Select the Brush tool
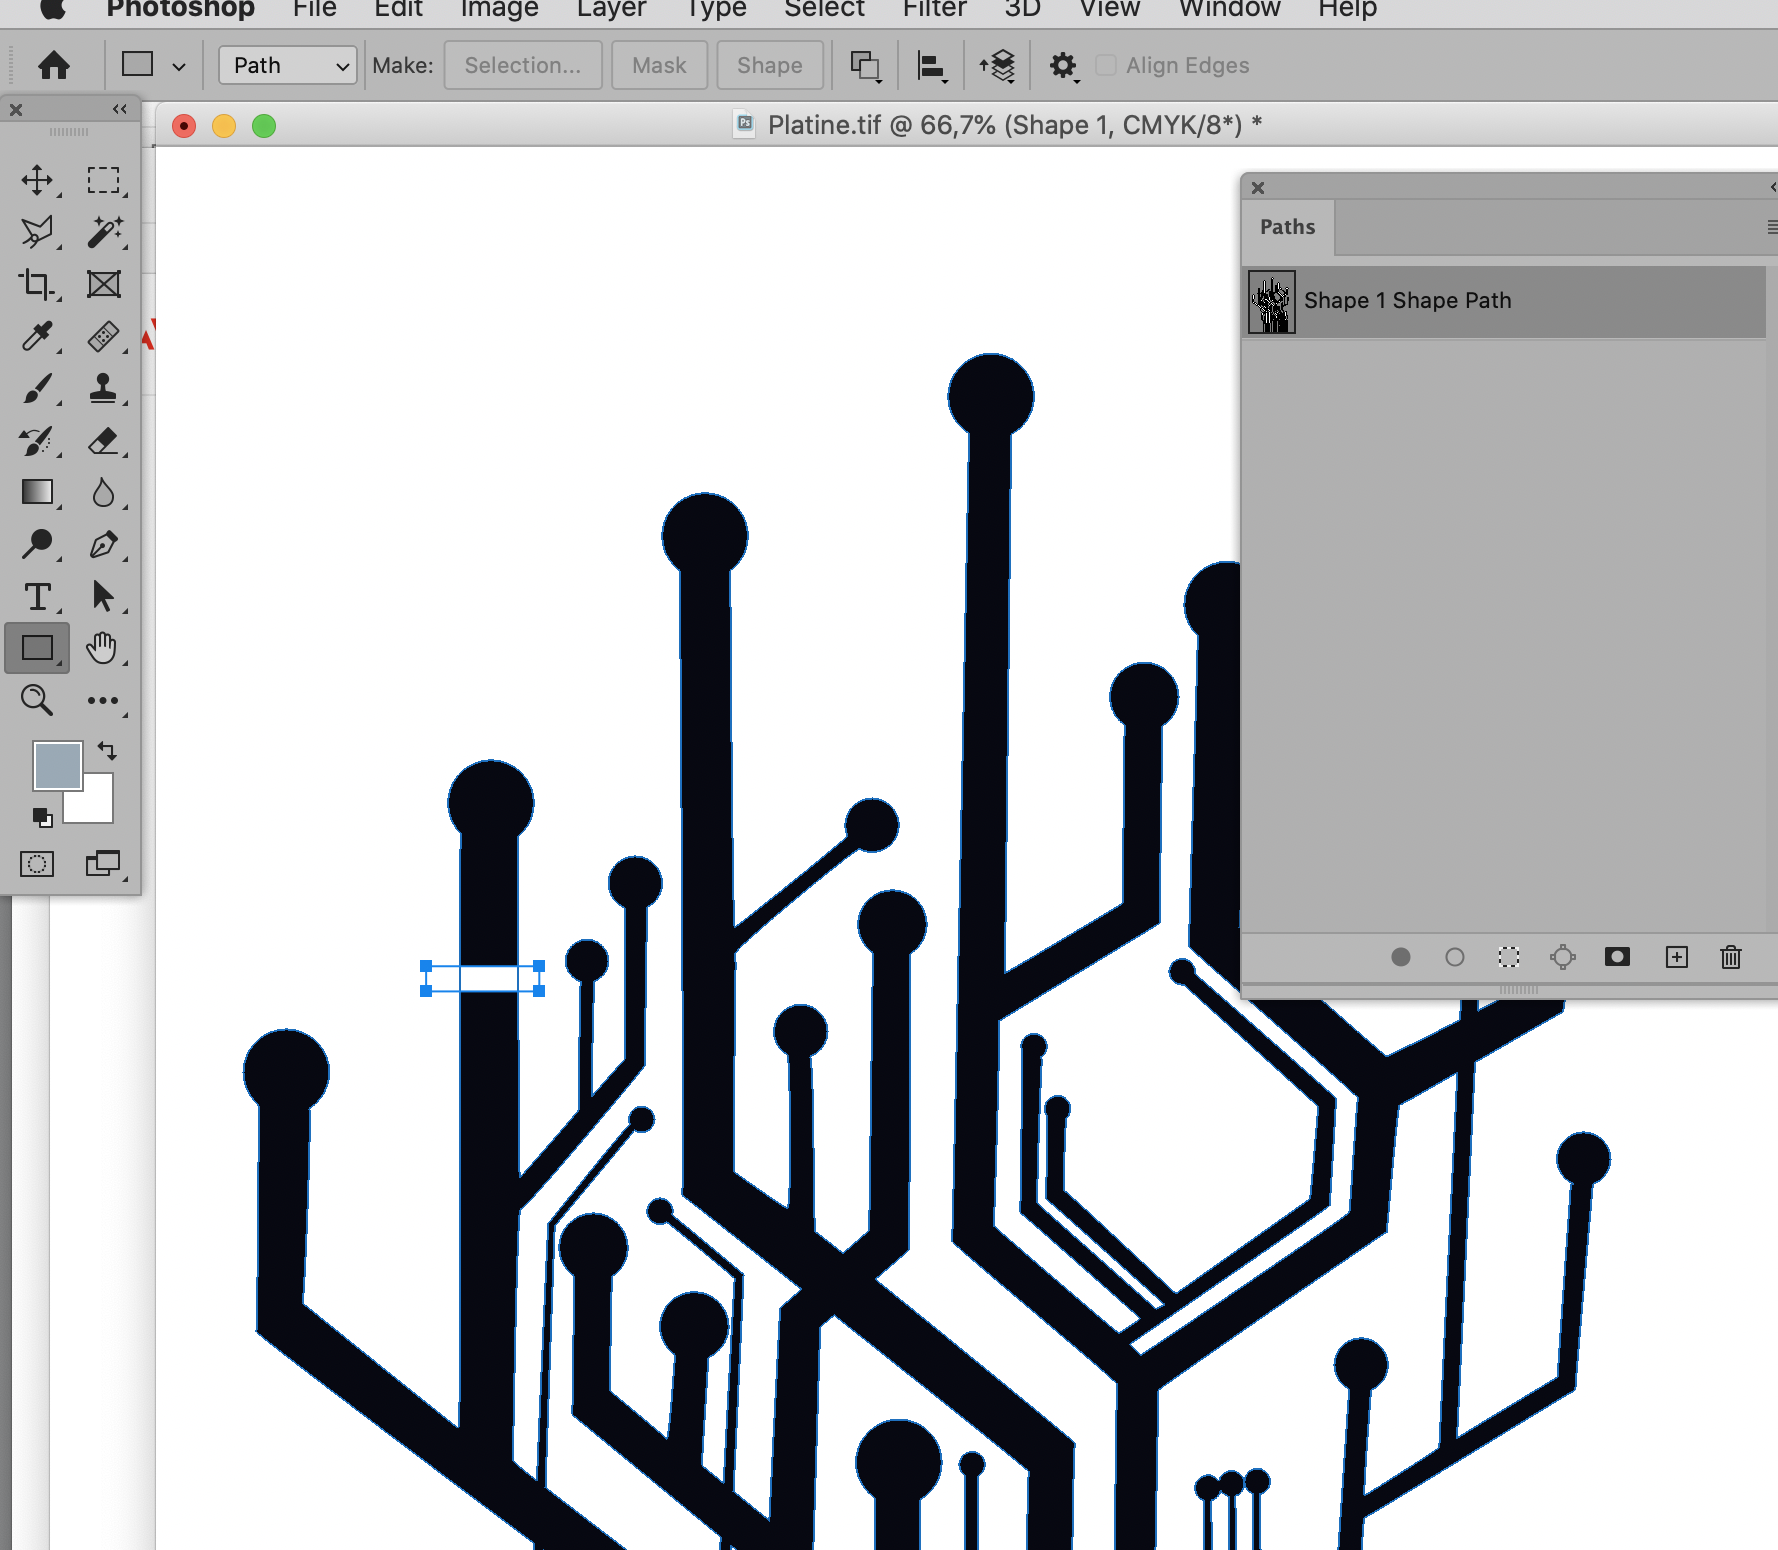This screenshot has width=1778, height=1550. 39,390
